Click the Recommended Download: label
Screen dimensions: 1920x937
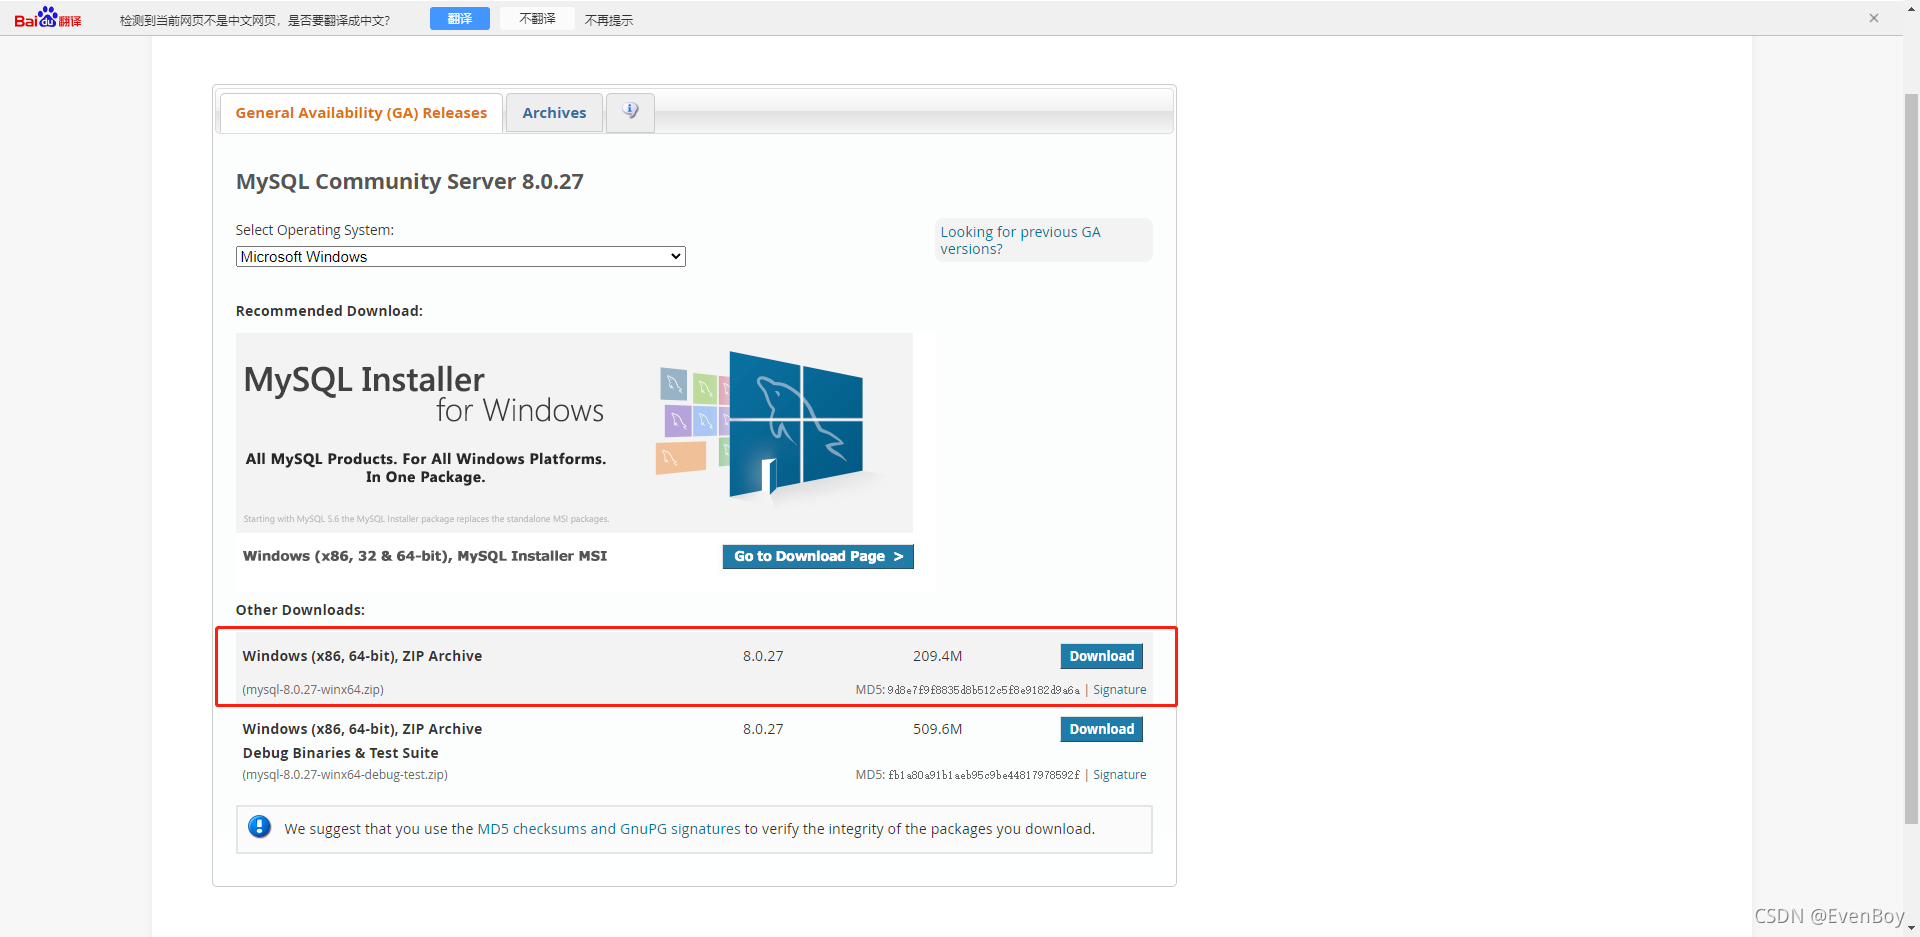point(329,311)
